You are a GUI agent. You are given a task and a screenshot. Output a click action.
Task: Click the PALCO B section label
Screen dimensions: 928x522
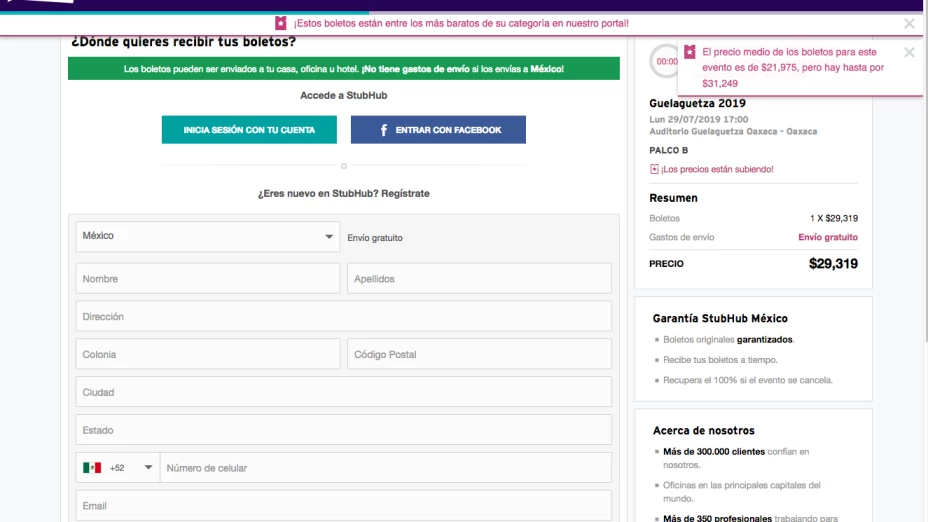668,150
